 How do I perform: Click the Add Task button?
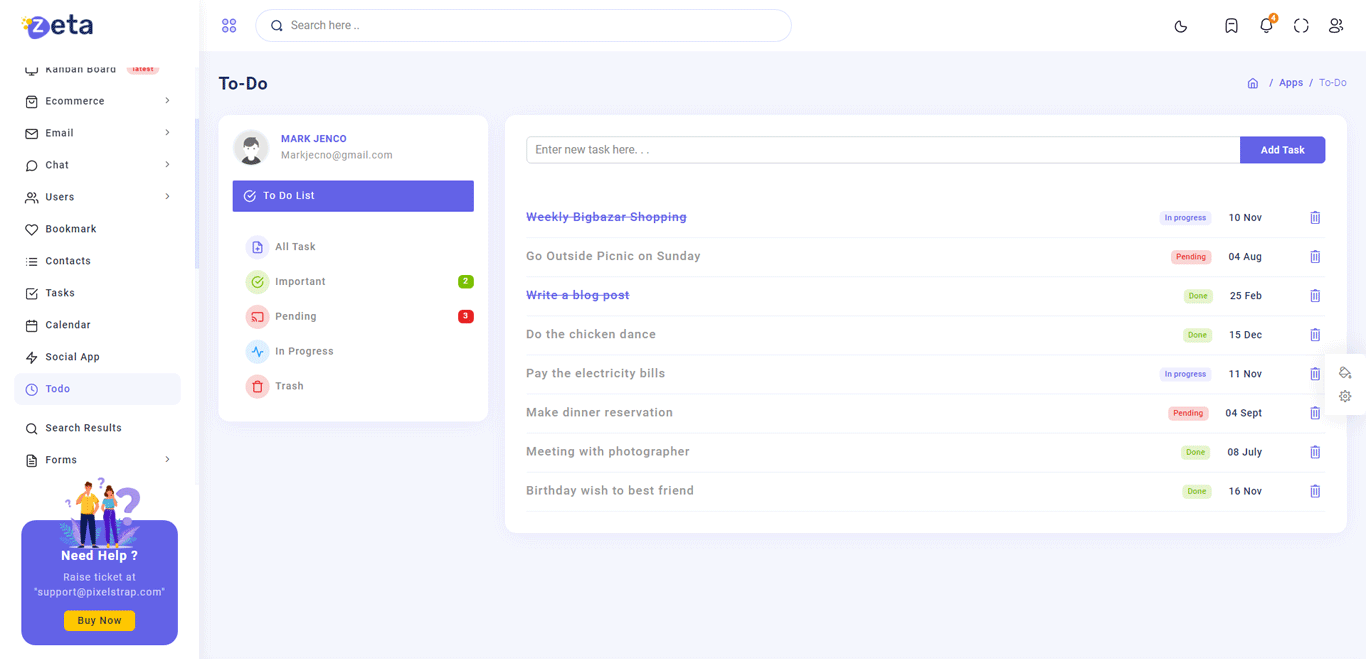pyautogui.click(x=1282, y=150)
